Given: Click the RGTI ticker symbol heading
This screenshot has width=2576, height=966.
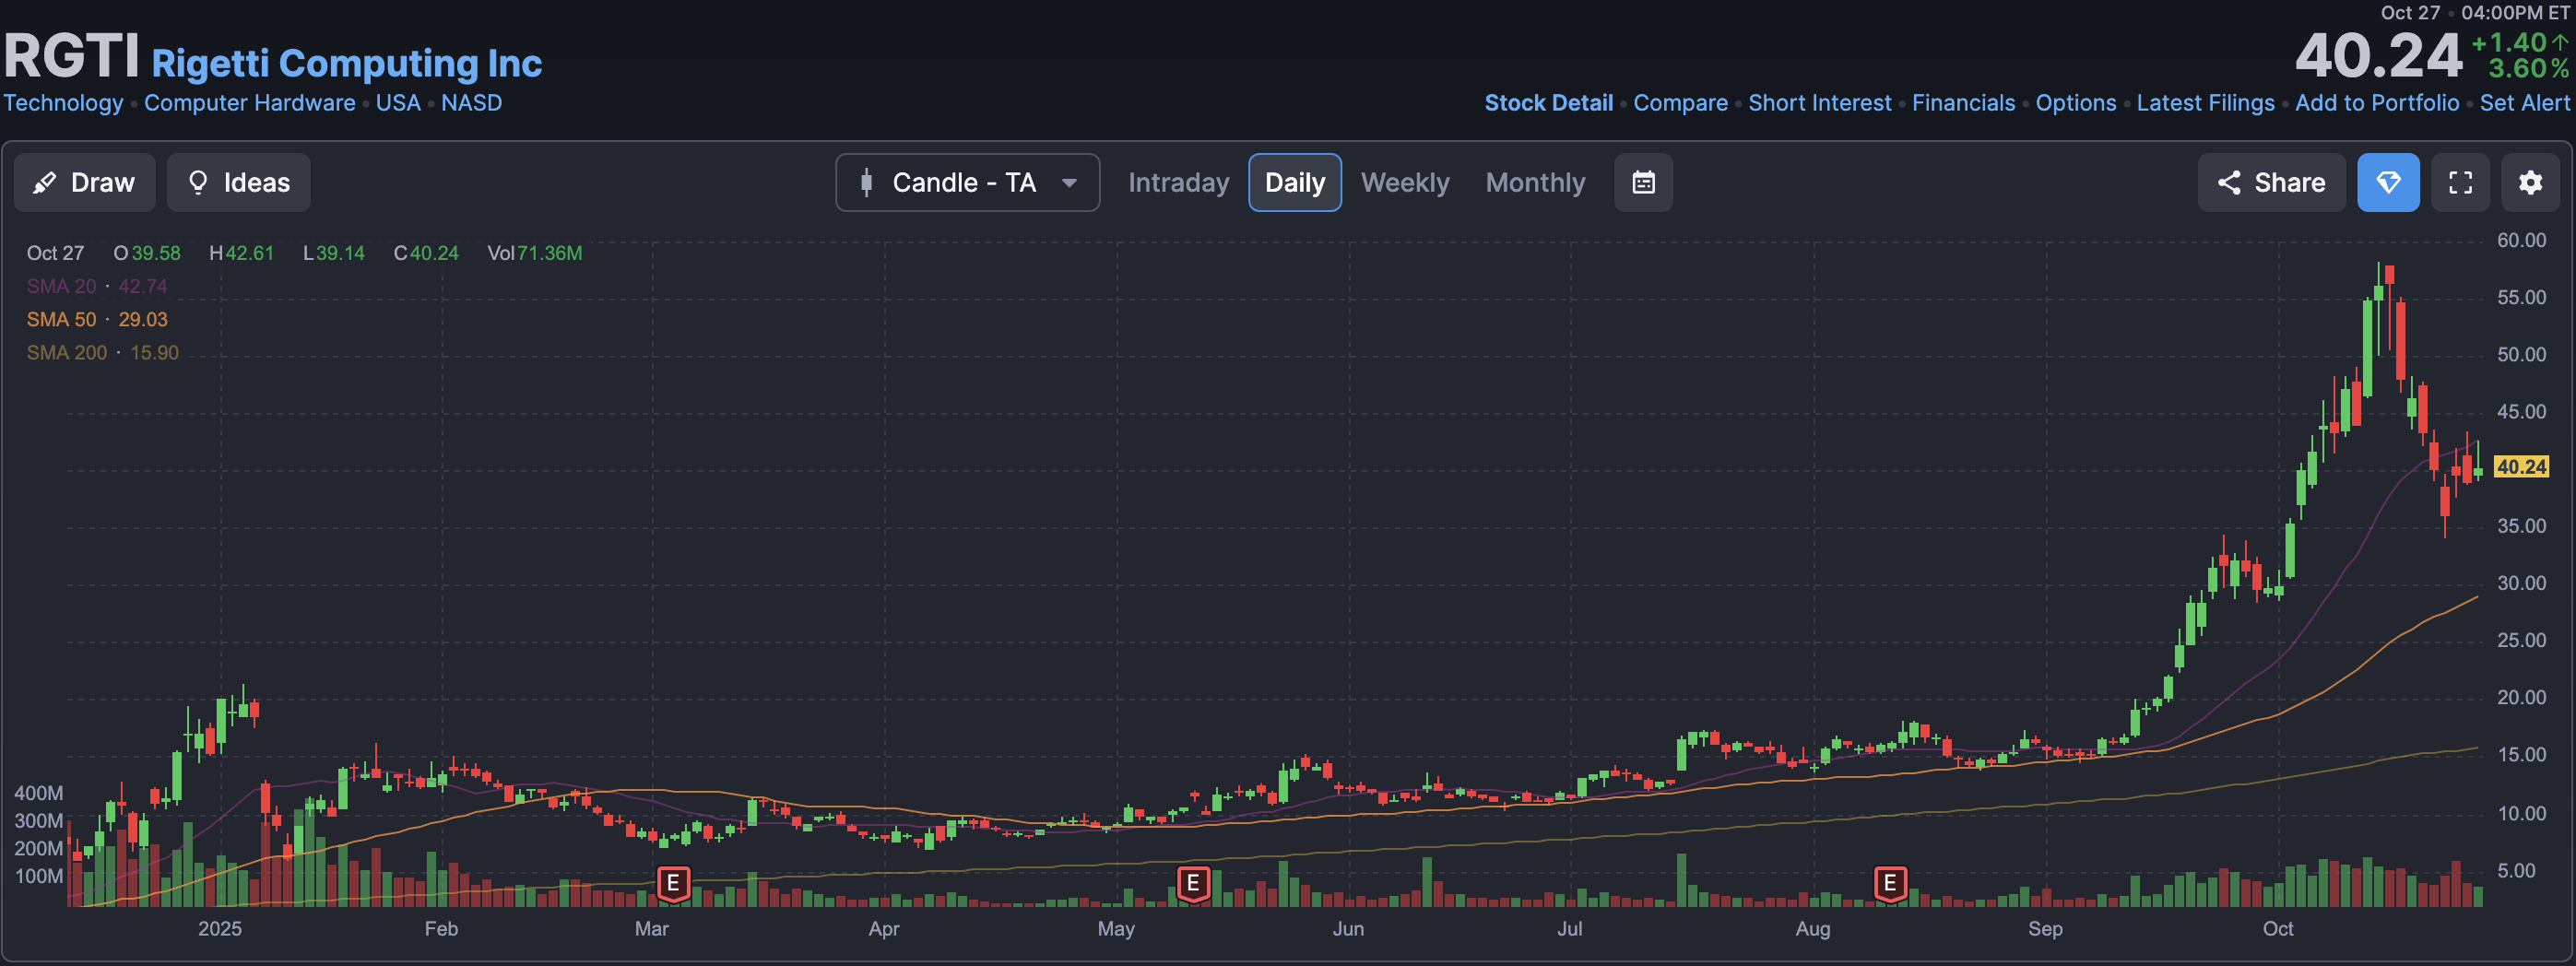Looking at the screenshot, I should [71, 55].
